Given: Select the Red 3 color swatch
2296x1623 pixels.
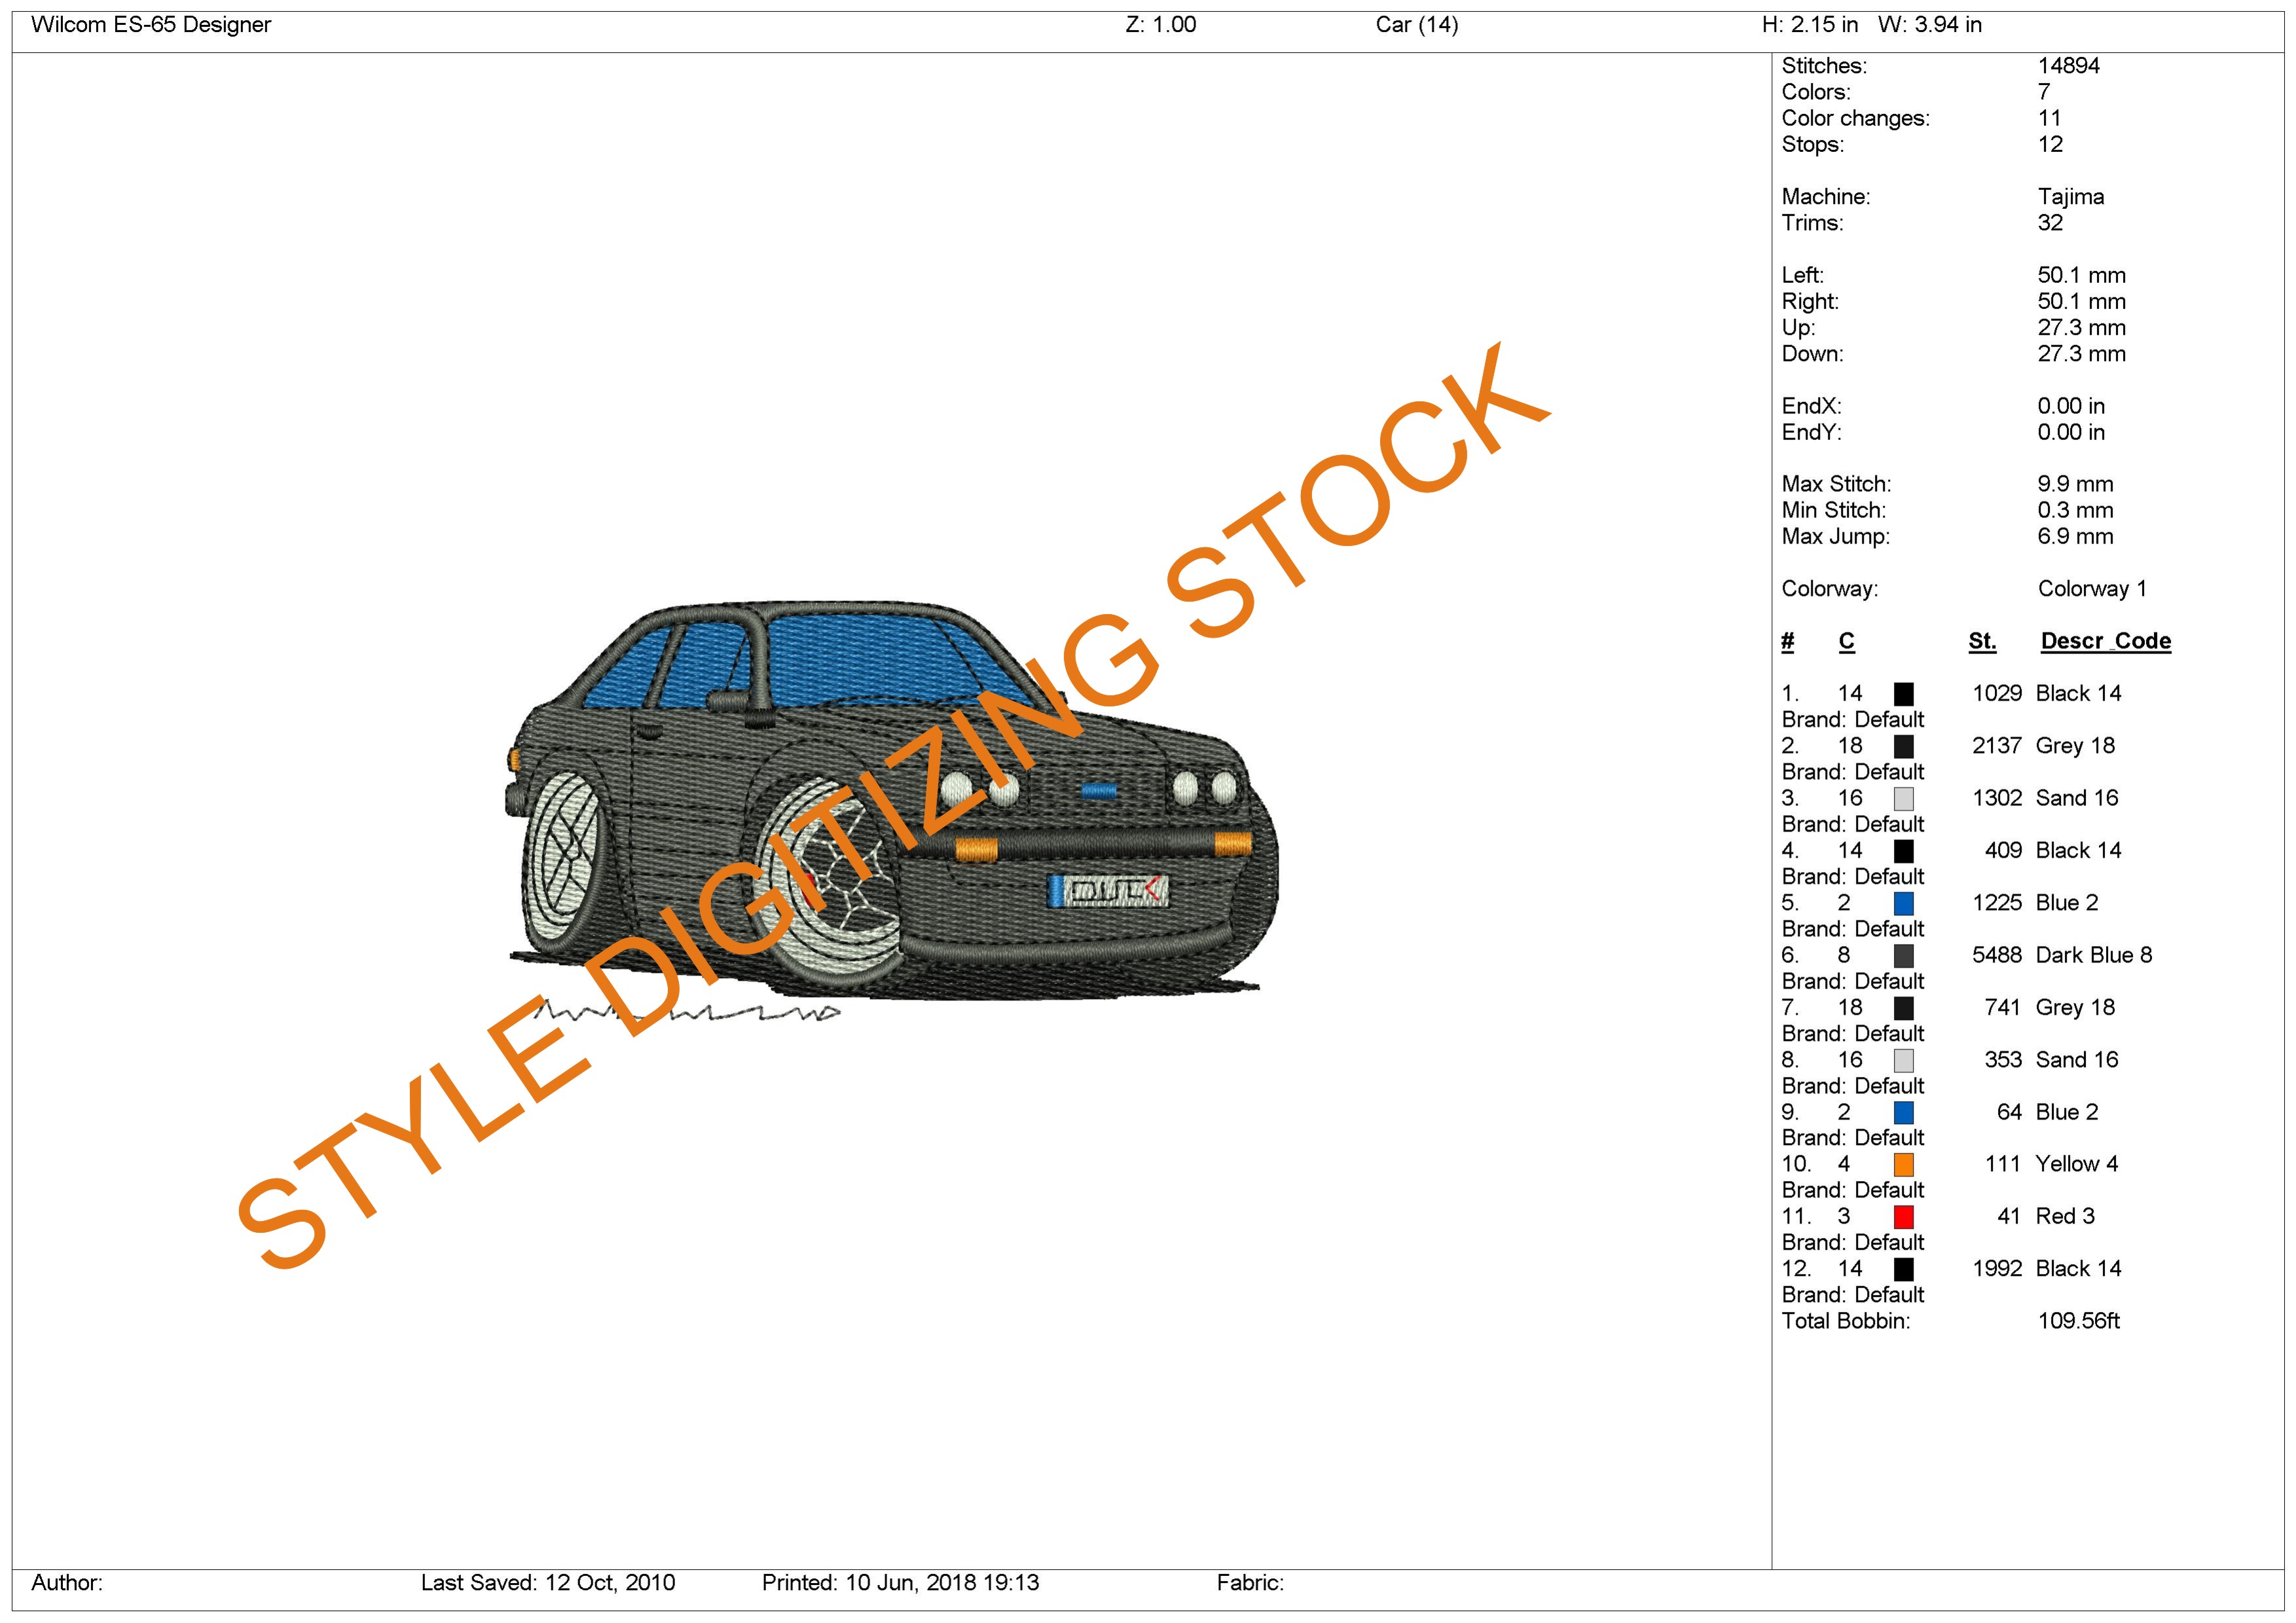Looking at the screenshot, I should tap(1903, 1217).
